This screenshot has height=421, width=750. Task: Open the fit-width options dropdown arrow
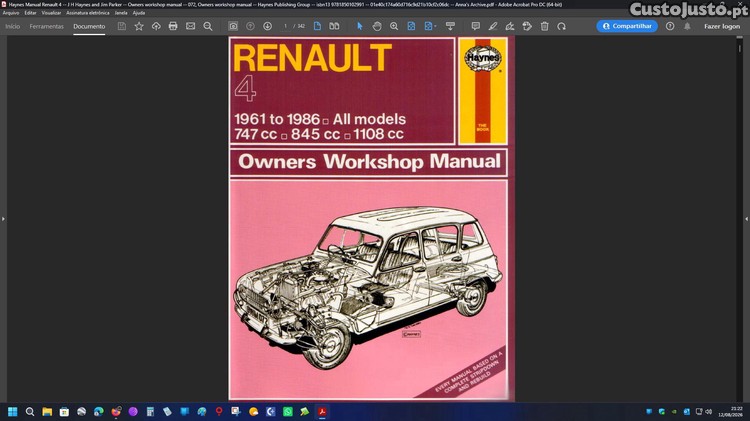tap(435, 26)
